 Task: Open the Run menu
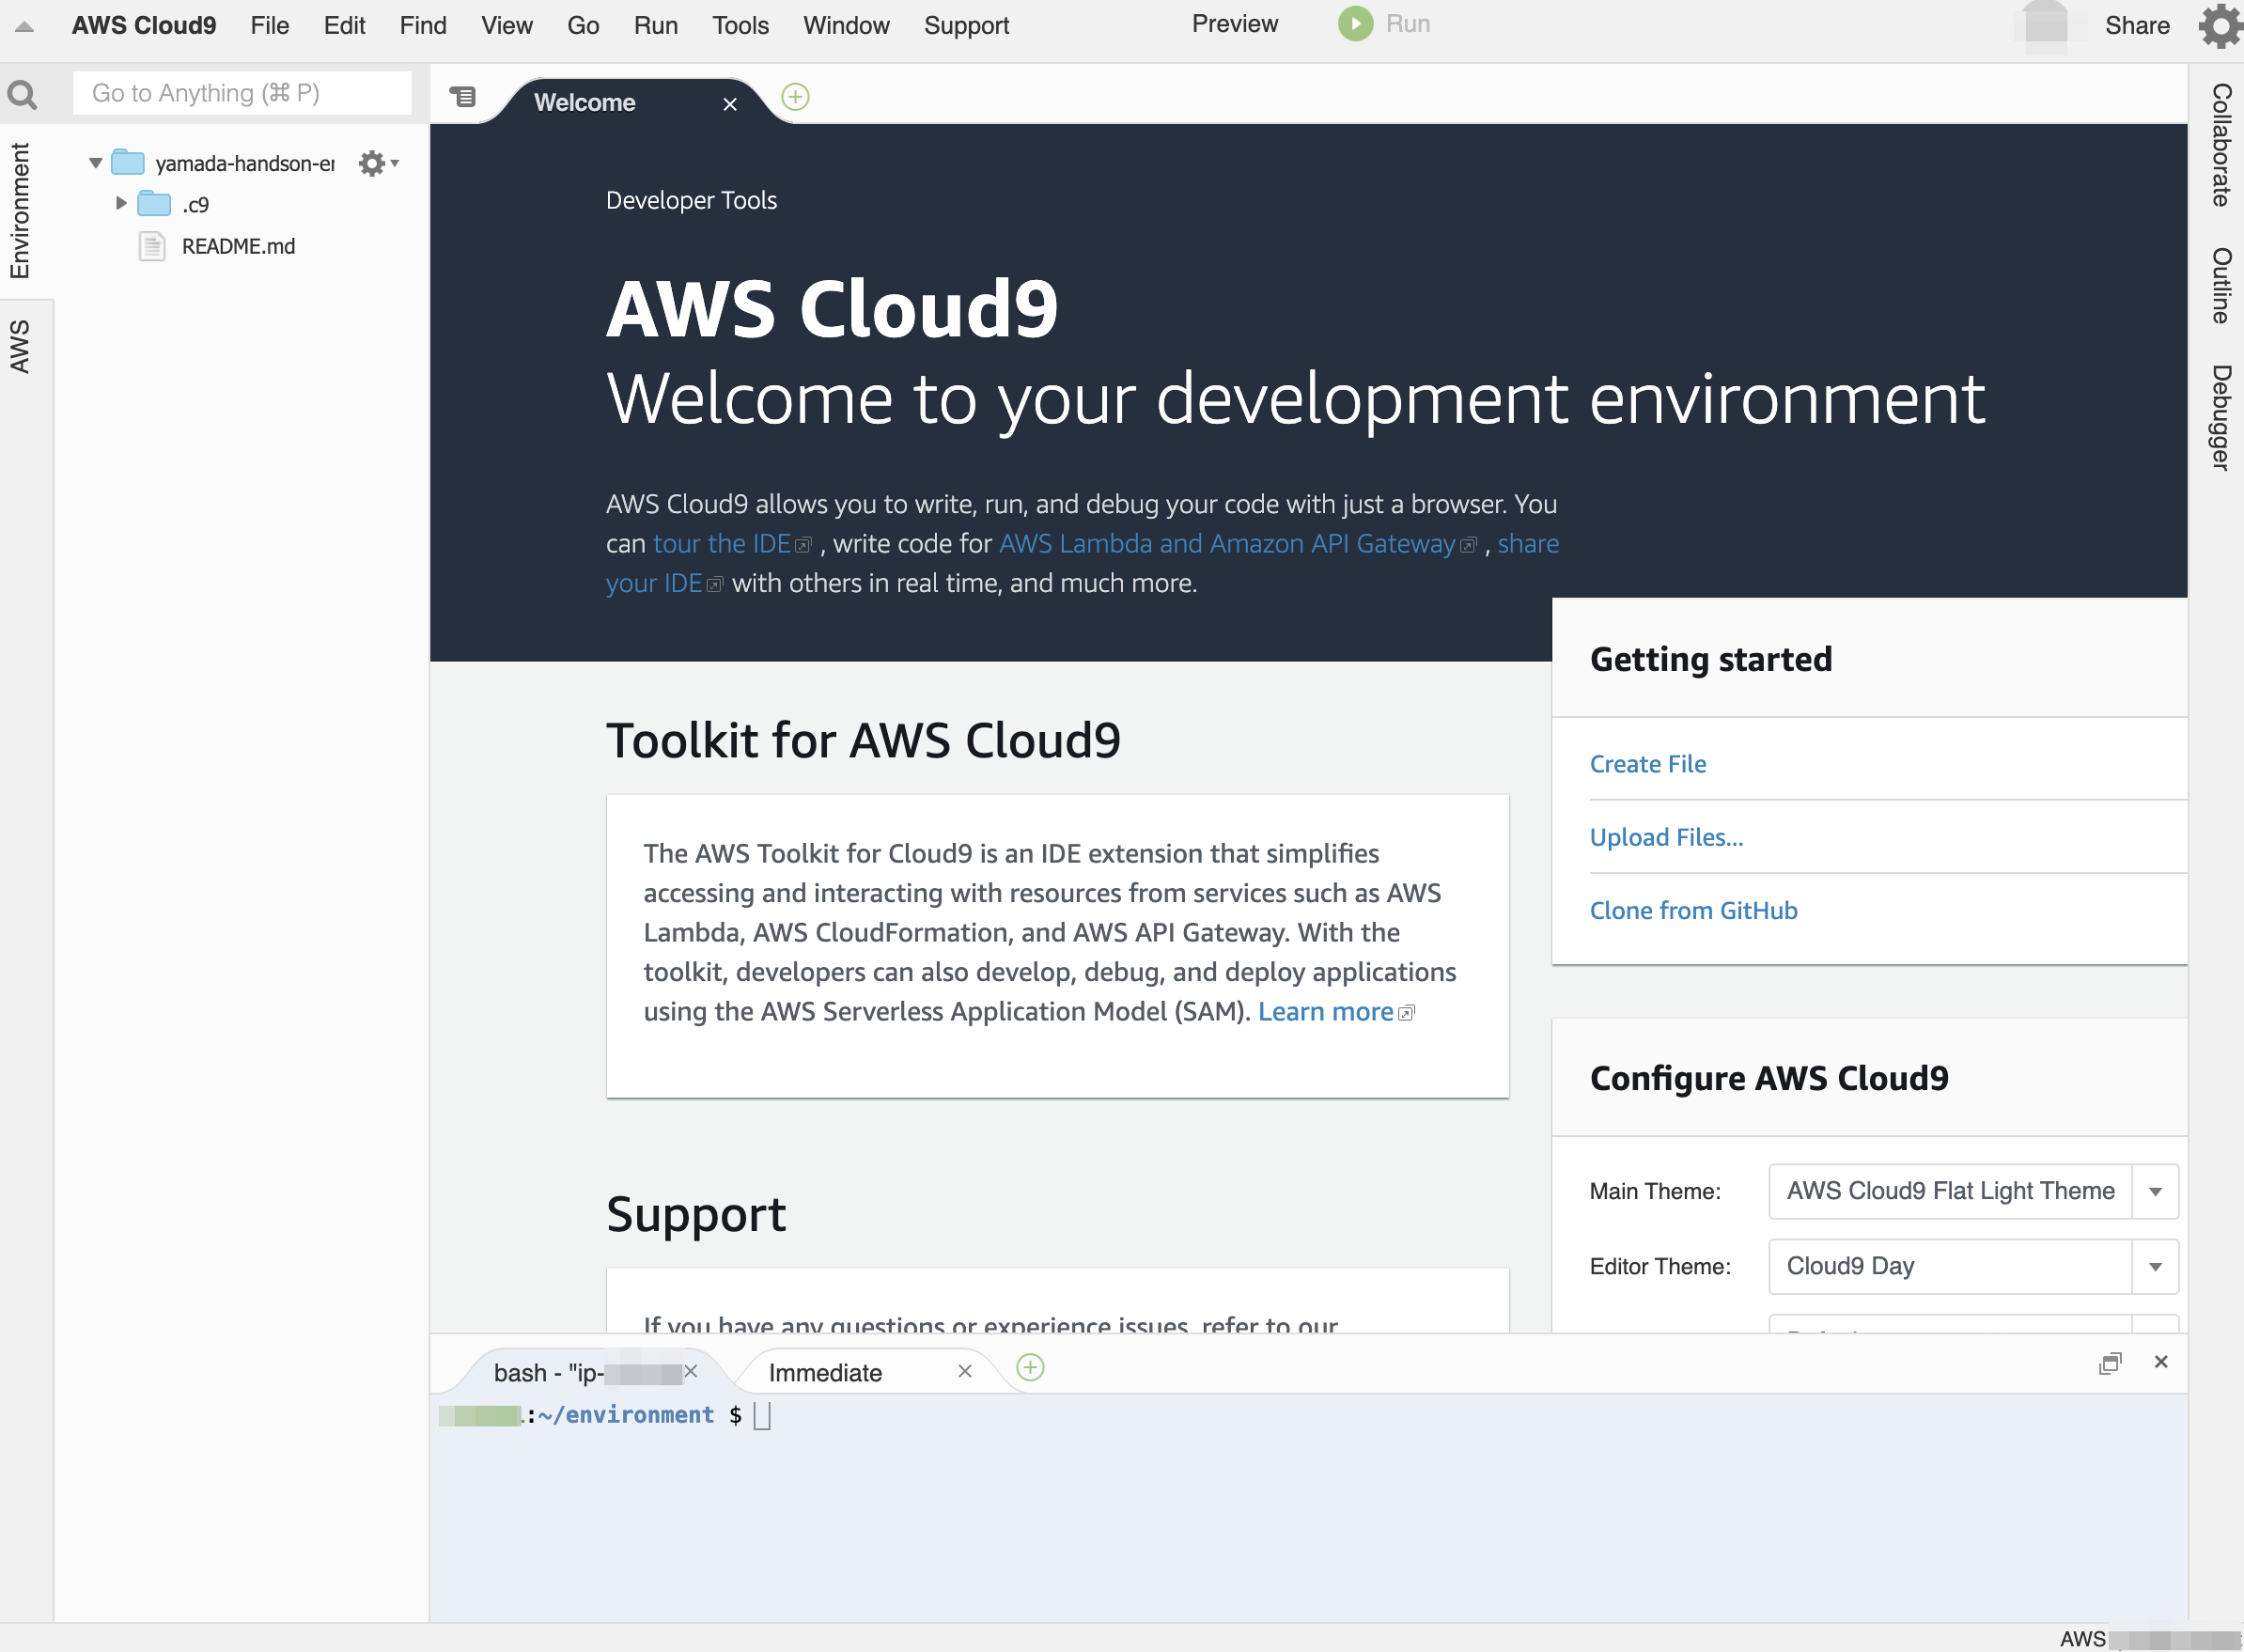656,26
